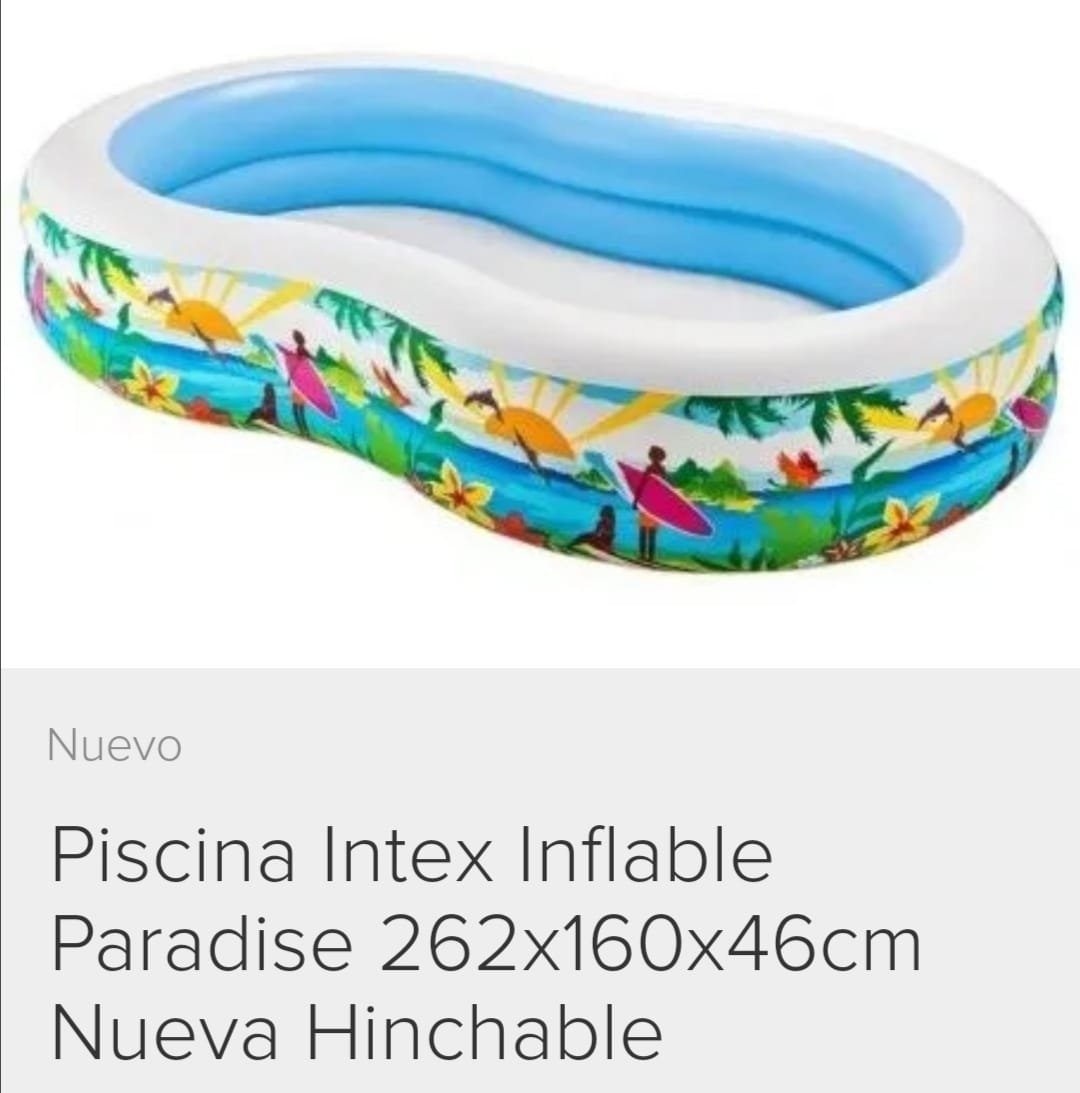Viewport: 1080px width, 1093px height.
Task: Click the pink surfboard on the pool's left side
Action: pos(310,382)
